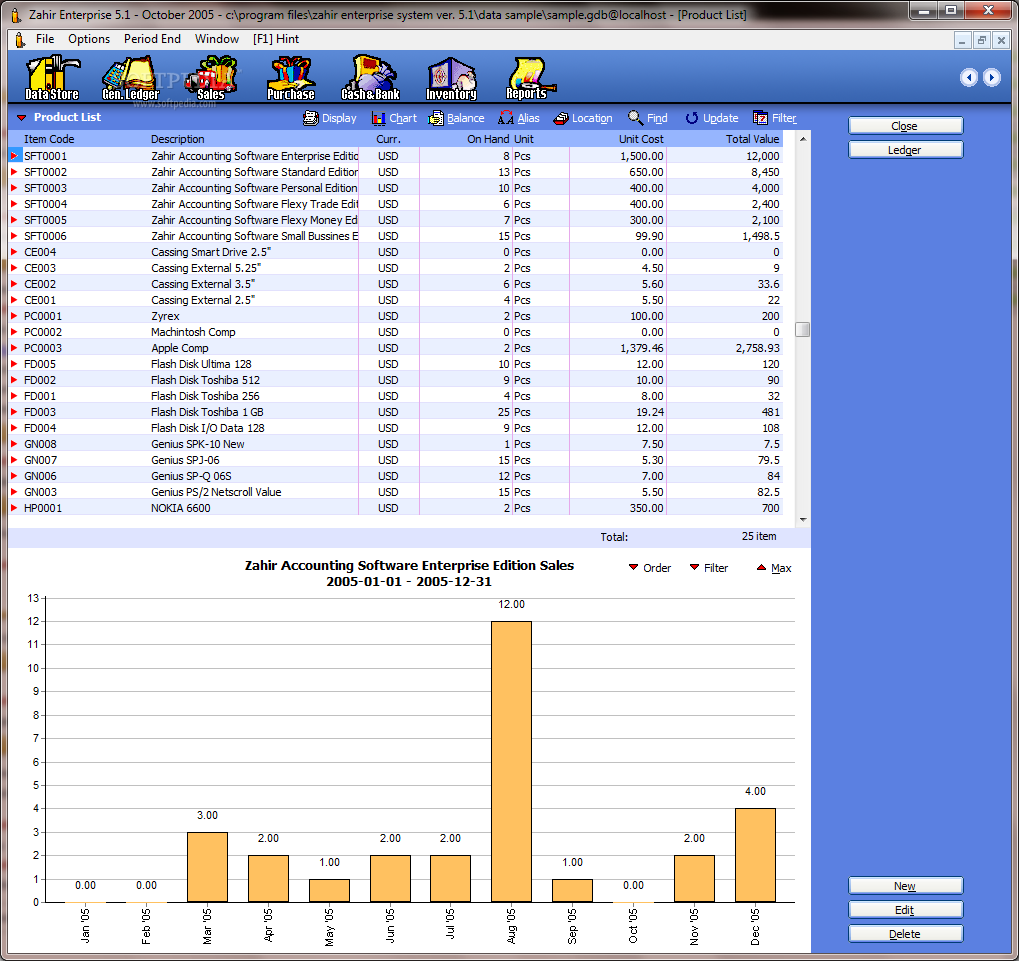
Task: Click unit cost 1,379.46 cell
Action: tap(618, 348)
